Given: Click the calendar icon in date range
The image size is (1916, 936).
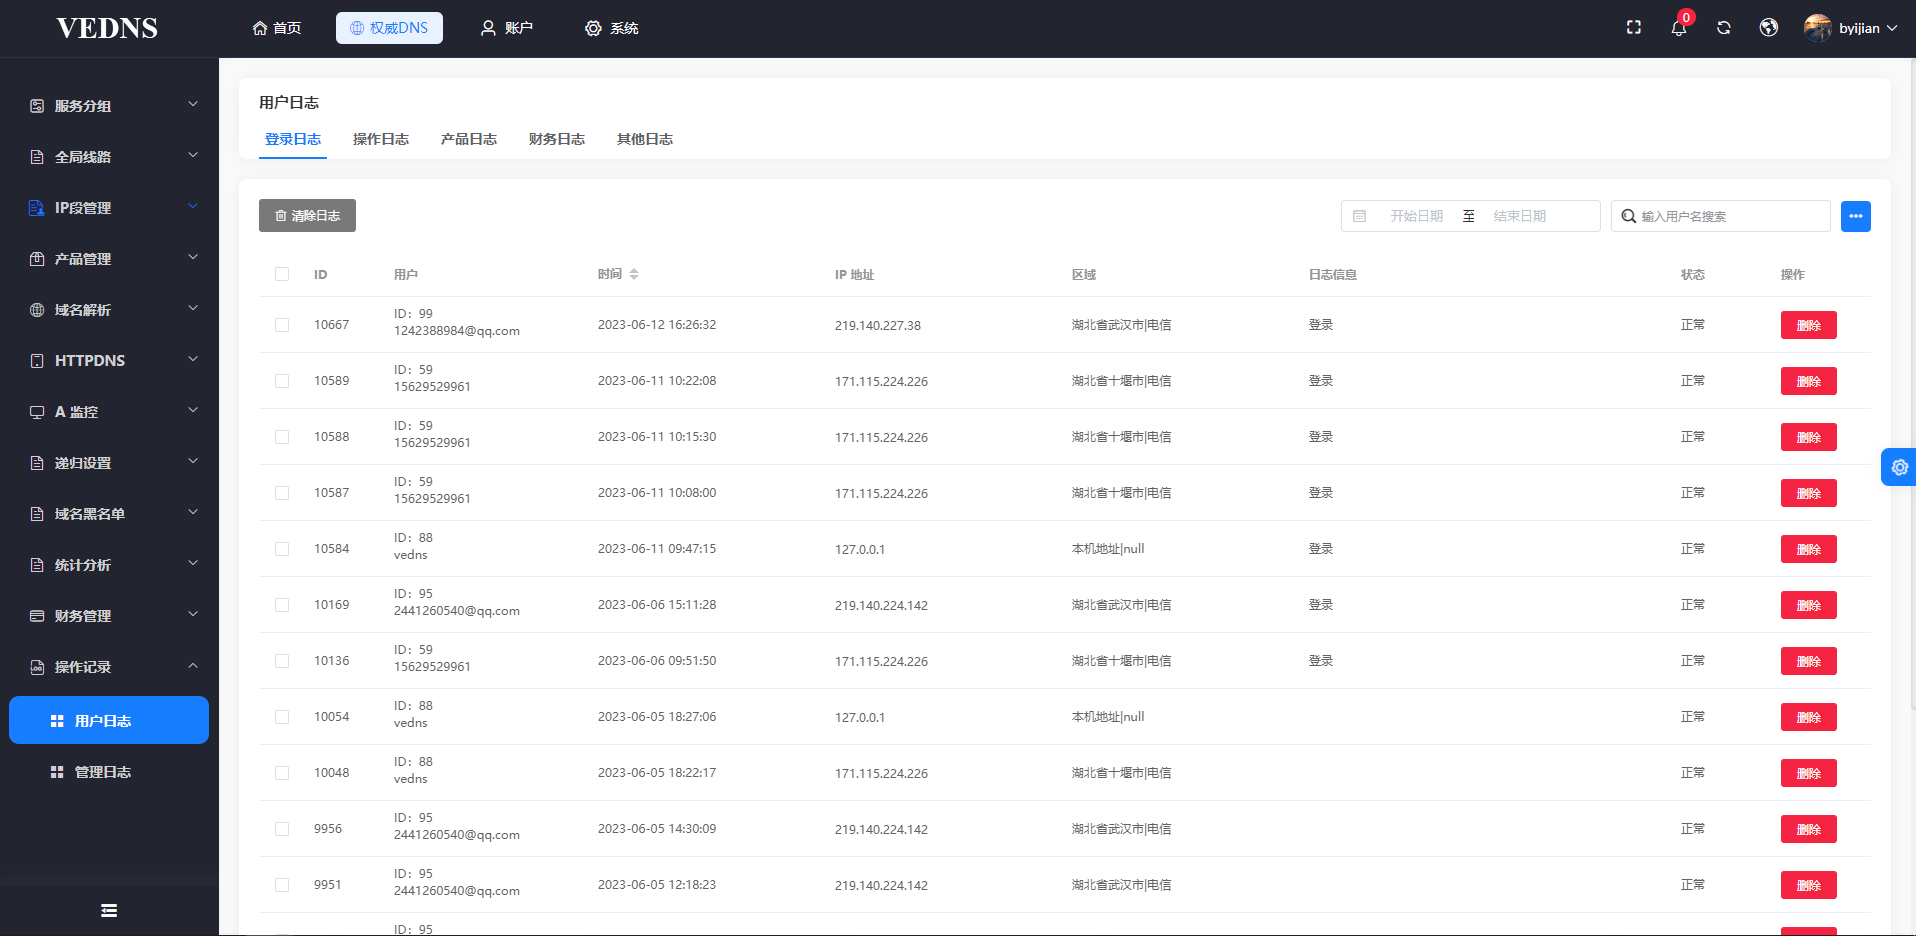Looking at the screenshot, I should coord(1359,216).
